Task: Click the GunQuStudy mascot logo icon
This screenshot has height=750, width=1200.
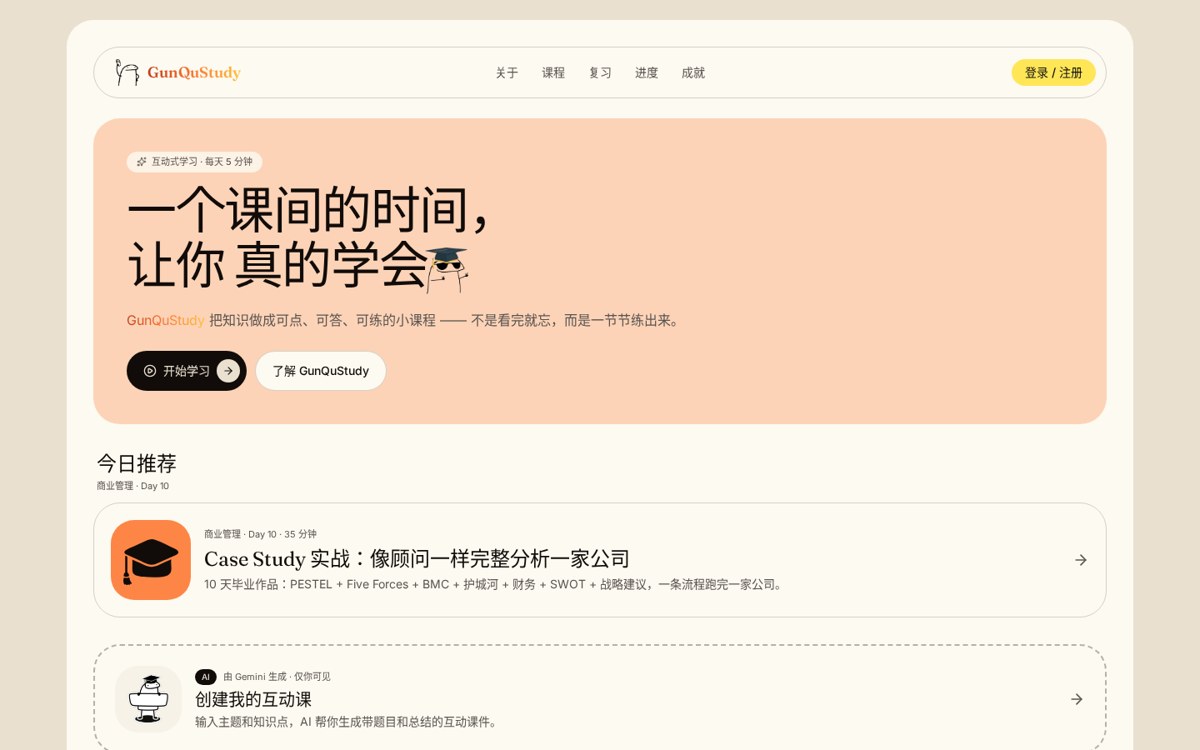Action: tap(127, 72)
